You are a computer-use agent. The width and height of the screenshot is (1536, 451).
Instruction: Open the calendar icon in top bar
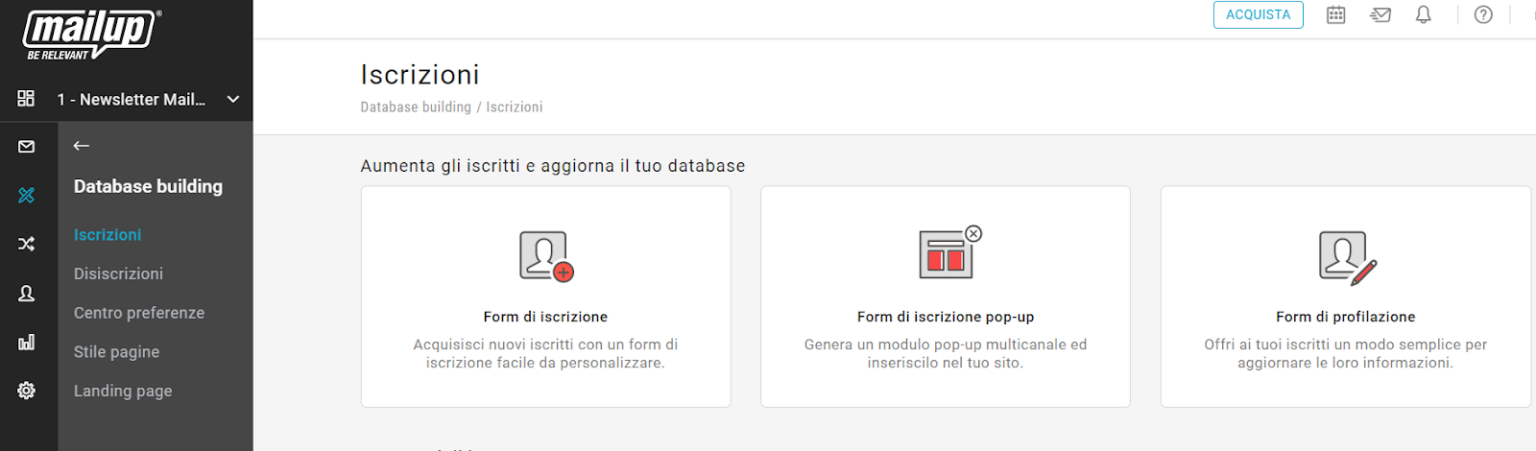click(1336, 15)
